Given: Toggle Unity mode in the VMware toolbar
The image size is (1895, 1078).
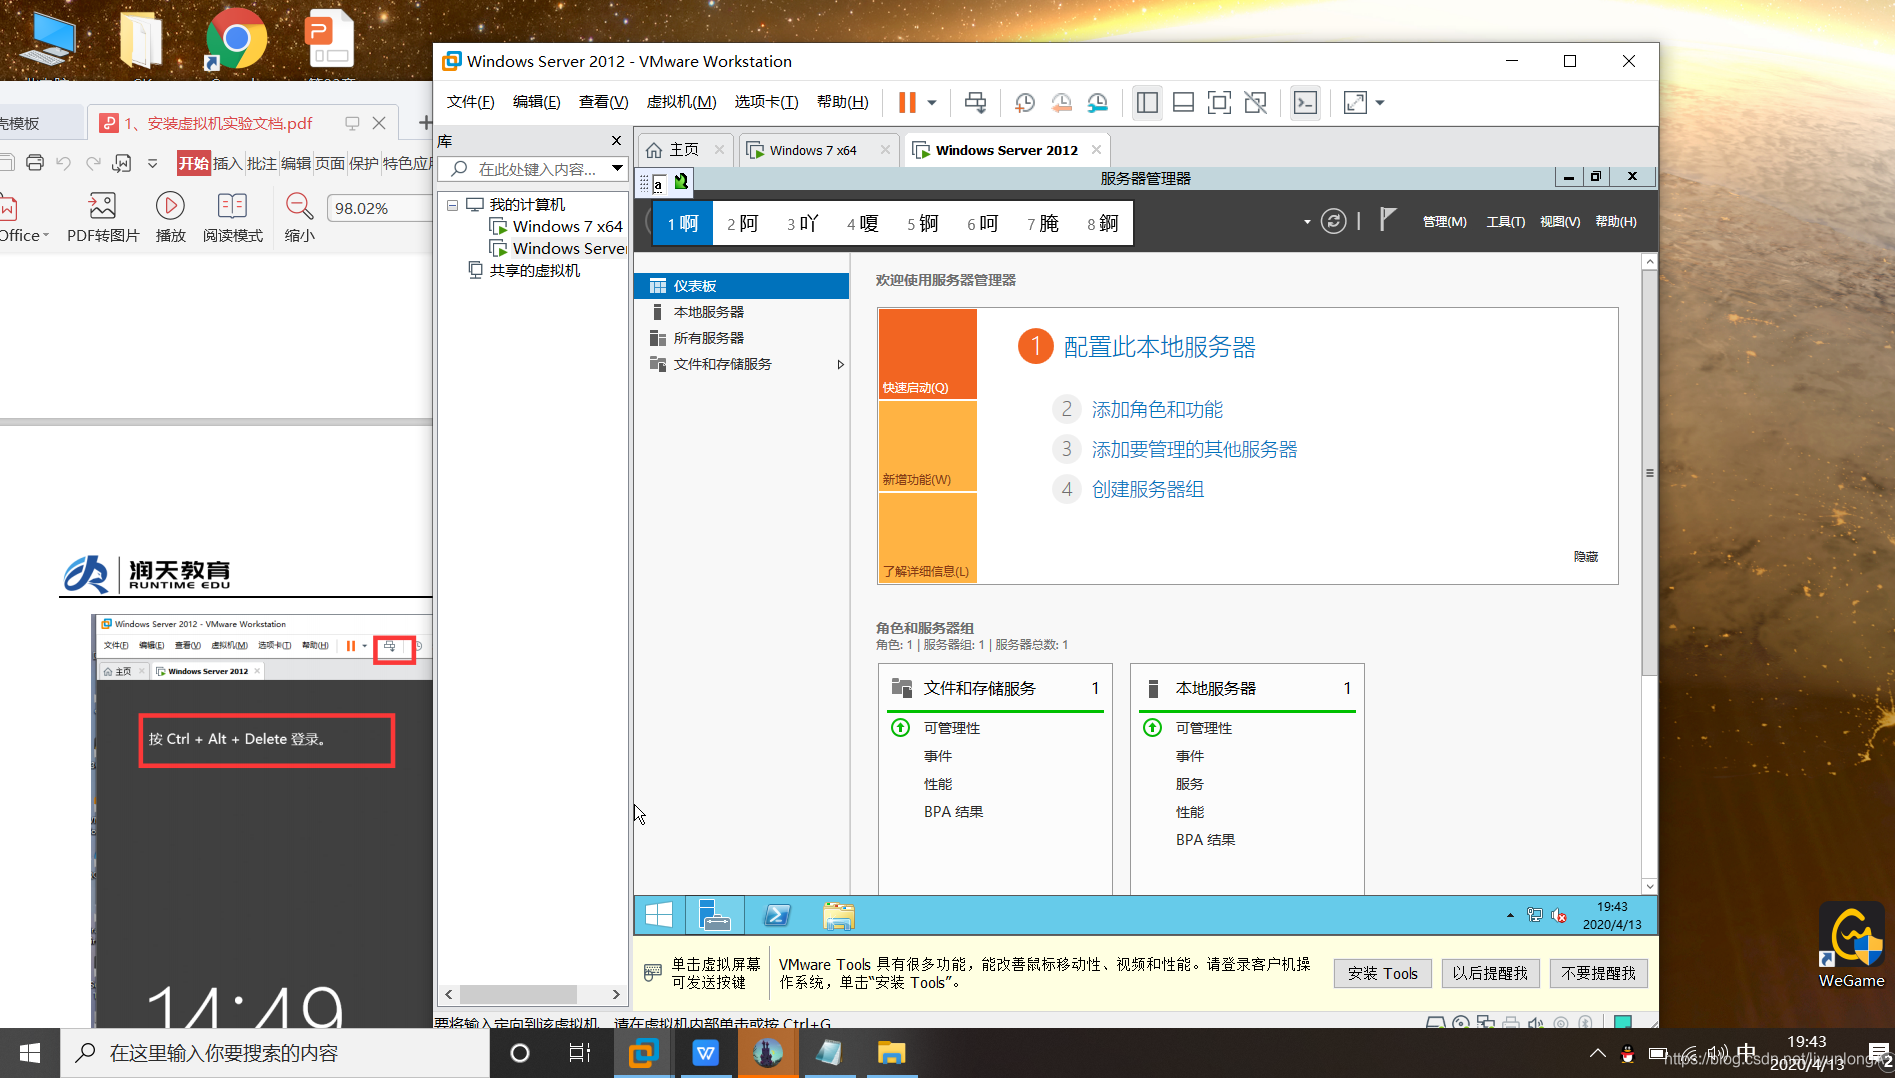Looking at the screenshot, I should (1255, 102).
